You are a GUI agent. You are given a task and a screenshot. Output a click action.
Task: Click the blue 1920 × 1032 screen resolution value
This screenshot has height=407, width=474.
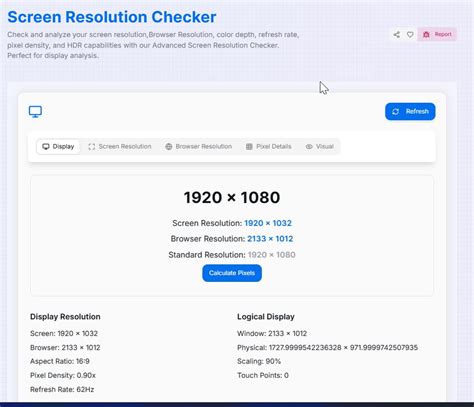268,223
